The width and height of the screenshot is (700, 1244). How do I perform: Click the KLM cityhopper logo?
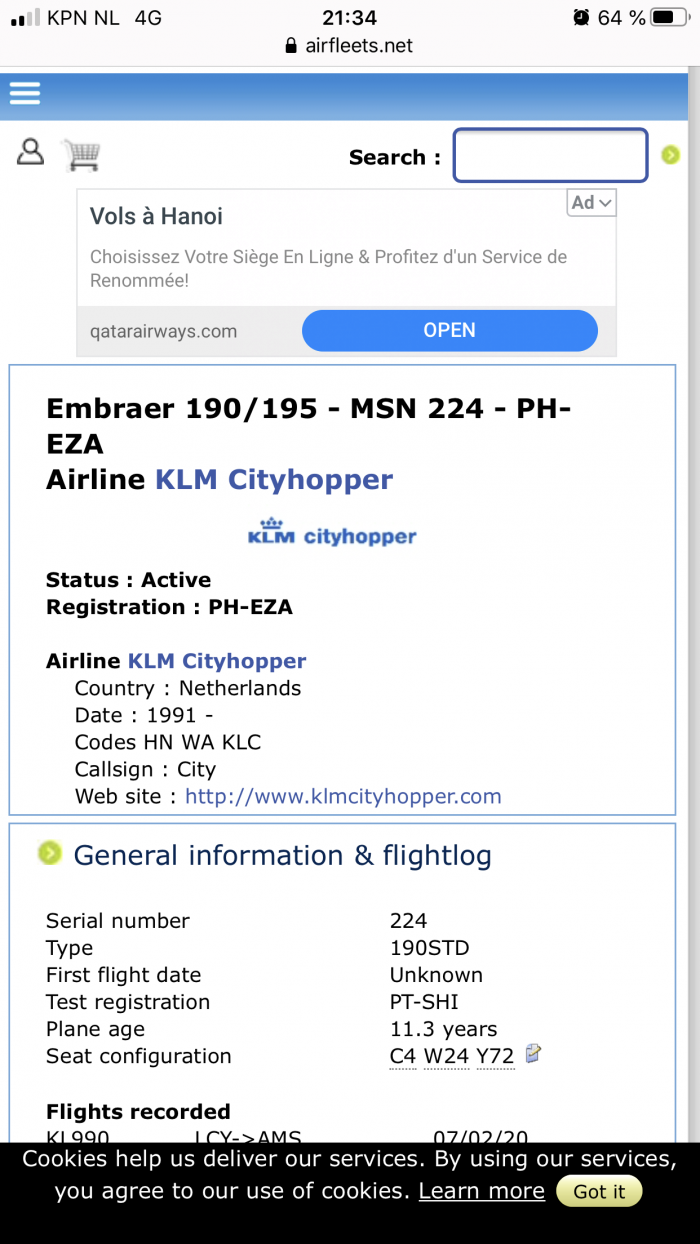332,533
